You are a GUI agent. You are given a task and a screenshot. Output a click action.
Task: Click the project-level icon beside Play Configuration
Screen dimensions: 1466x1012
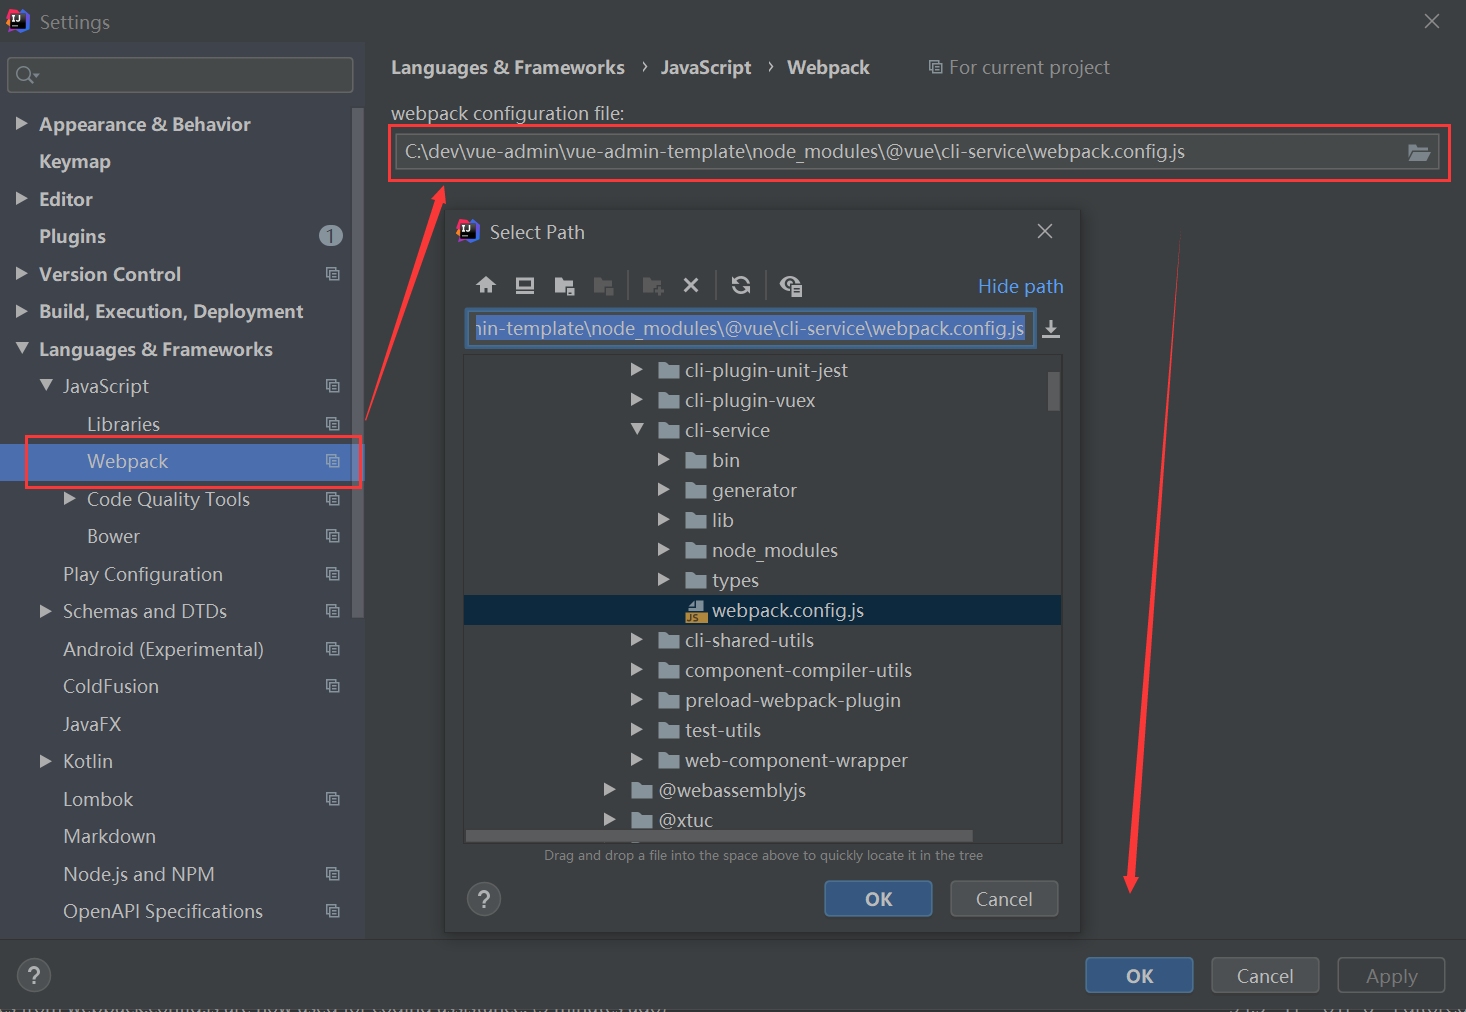(x=333, y=574)
